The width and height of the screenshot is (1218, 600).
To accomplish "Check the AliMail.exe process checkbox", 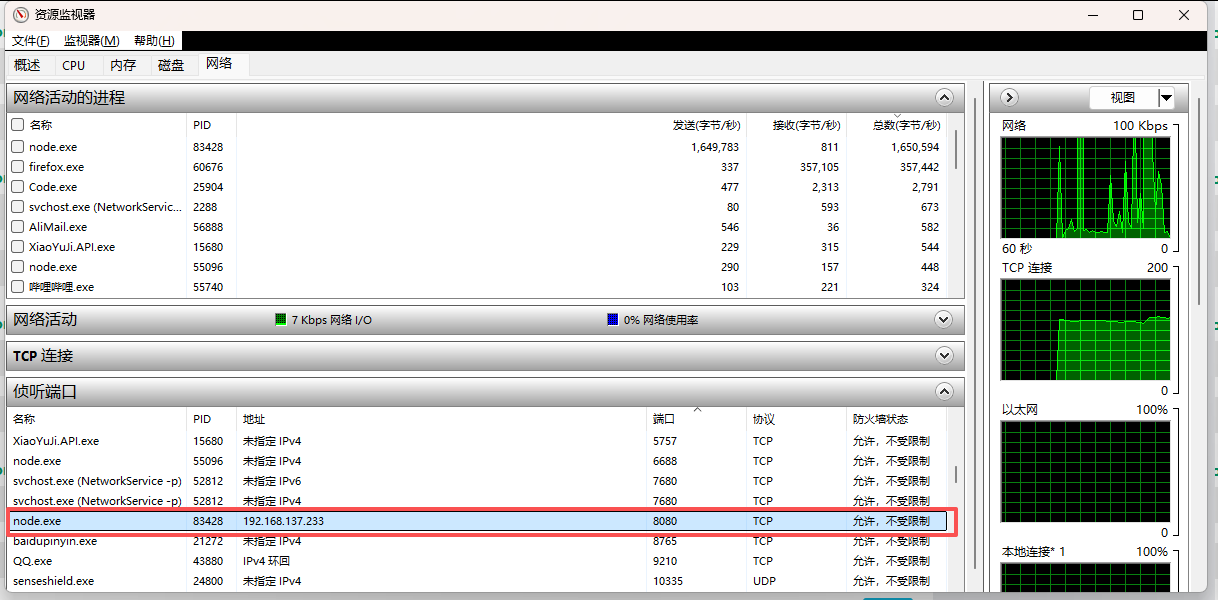I will click(x=17, y=227).
